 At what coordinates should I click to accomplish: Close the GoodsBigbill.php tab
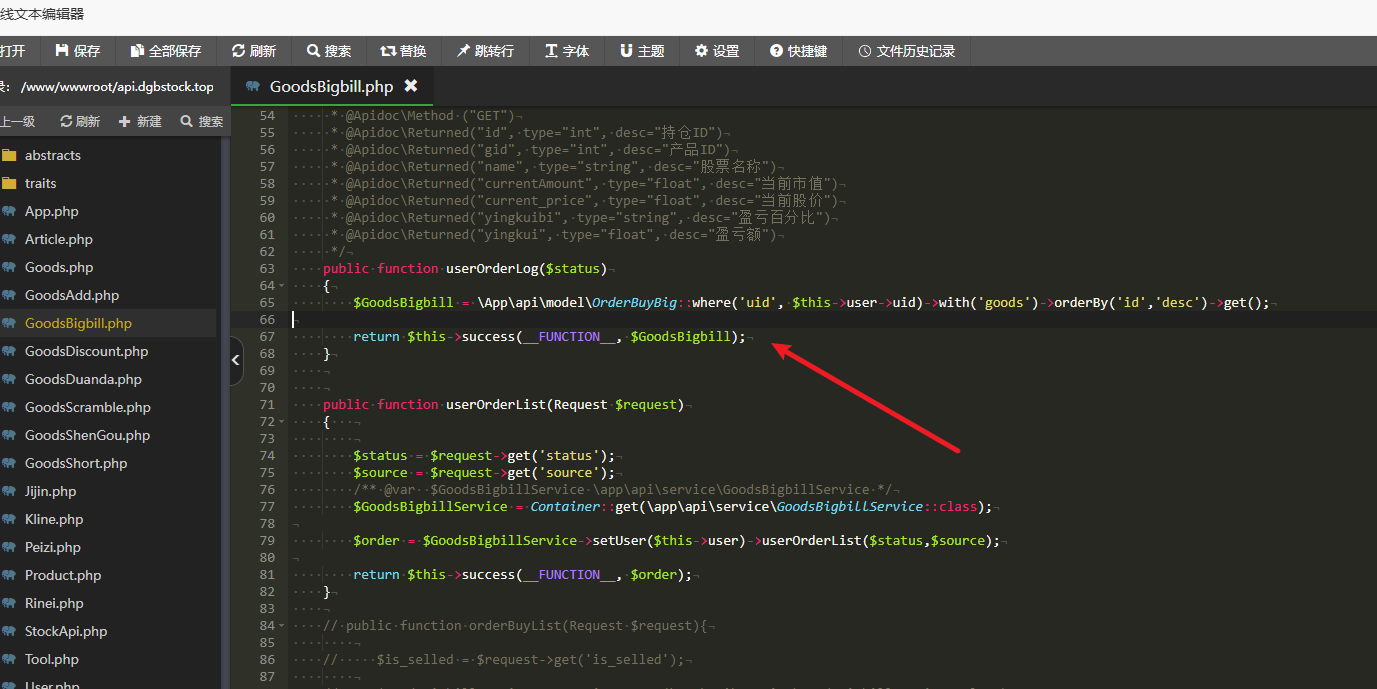[x=410, y=86]
